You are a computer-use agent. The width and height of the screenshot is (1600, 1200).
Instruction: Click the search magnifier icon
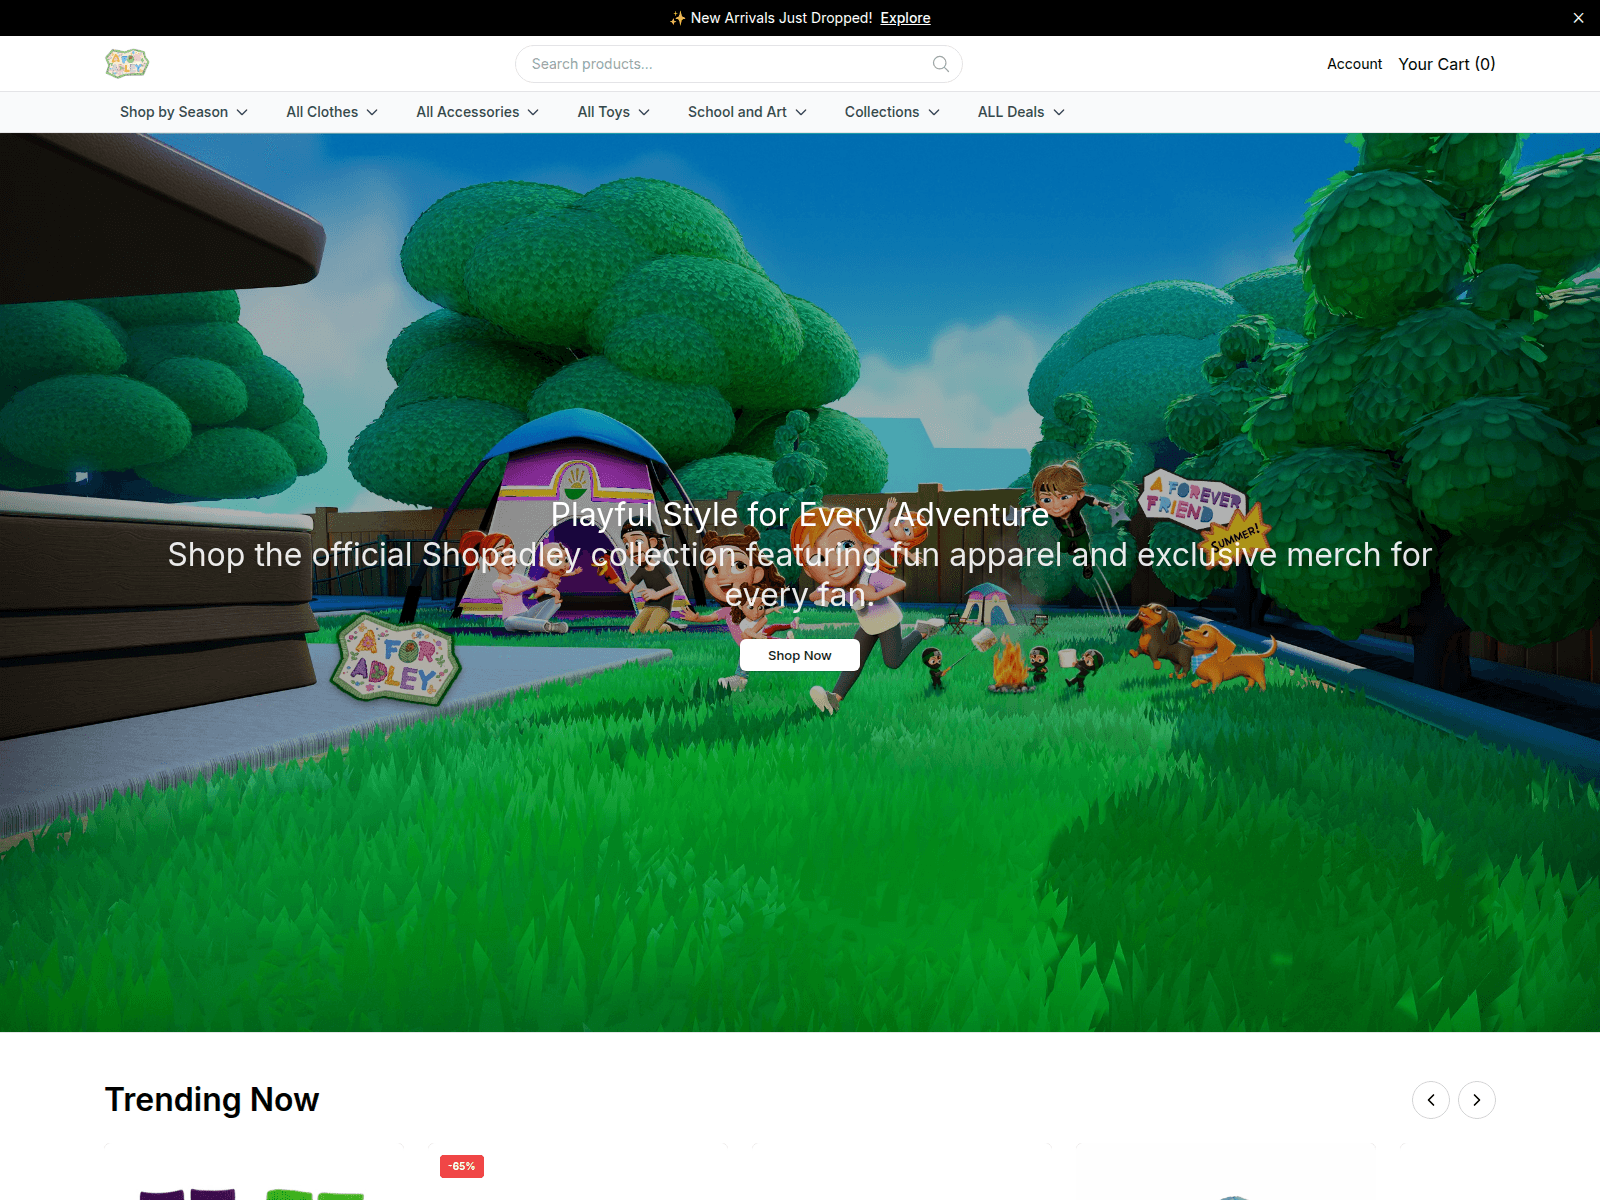click(x=940, y=64)
